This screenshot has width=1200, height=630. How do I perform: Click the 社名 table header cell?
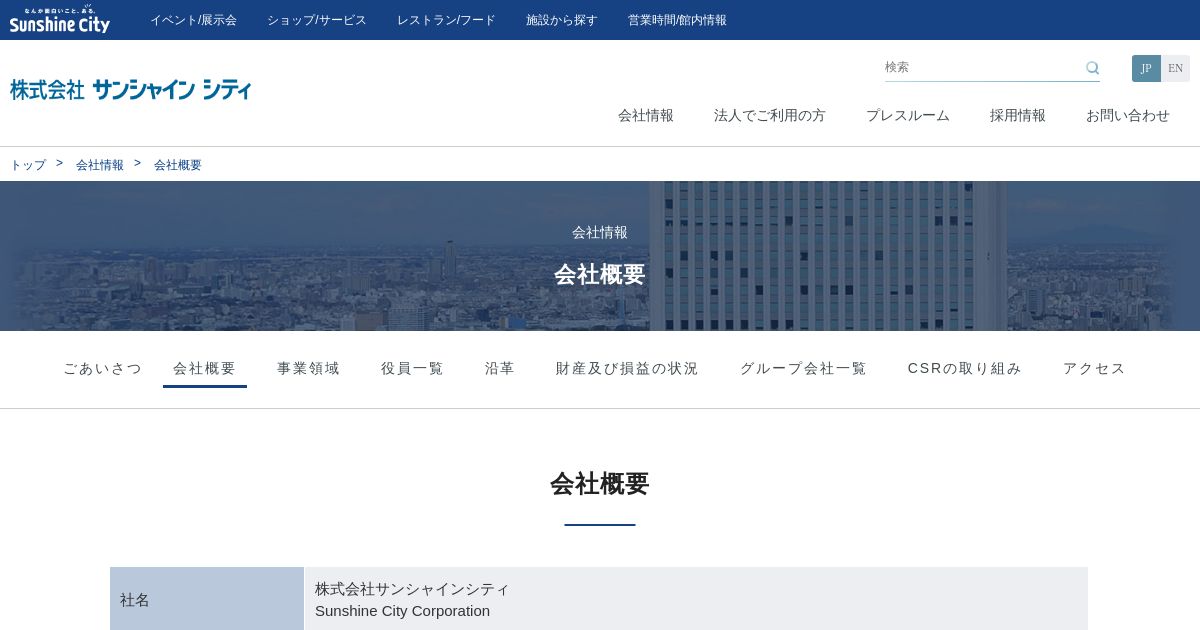pyautogui.click(x=207, y=599)
